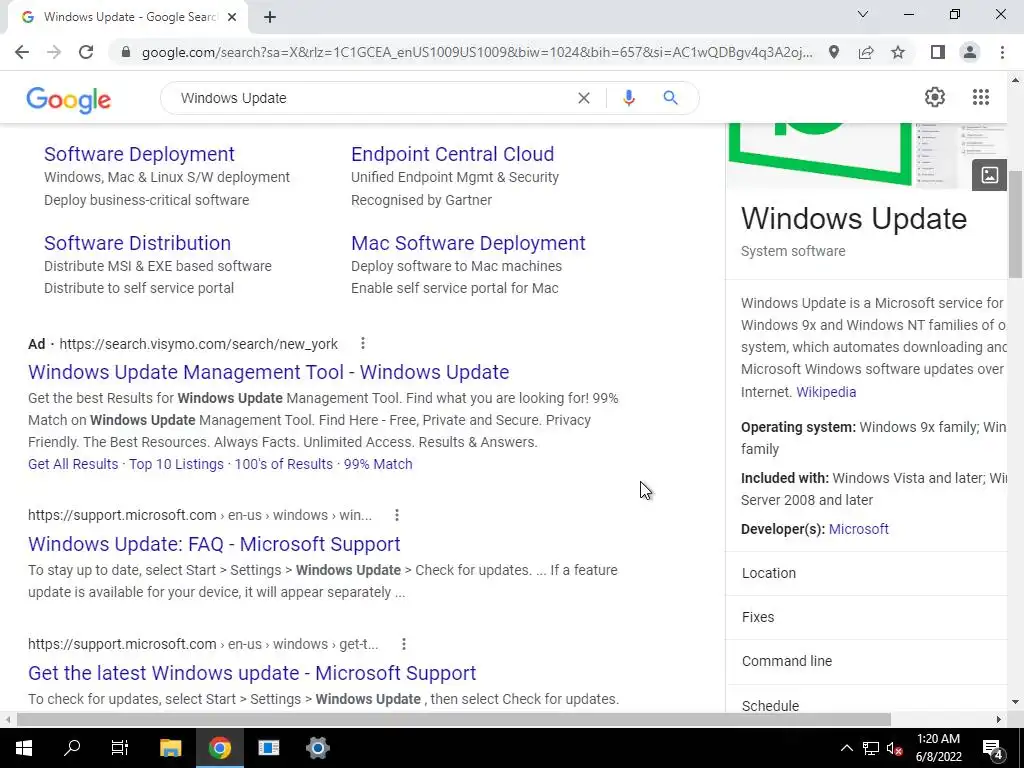
Task: Click the Top 10 Listings sitelink
Action: (176, 464)
